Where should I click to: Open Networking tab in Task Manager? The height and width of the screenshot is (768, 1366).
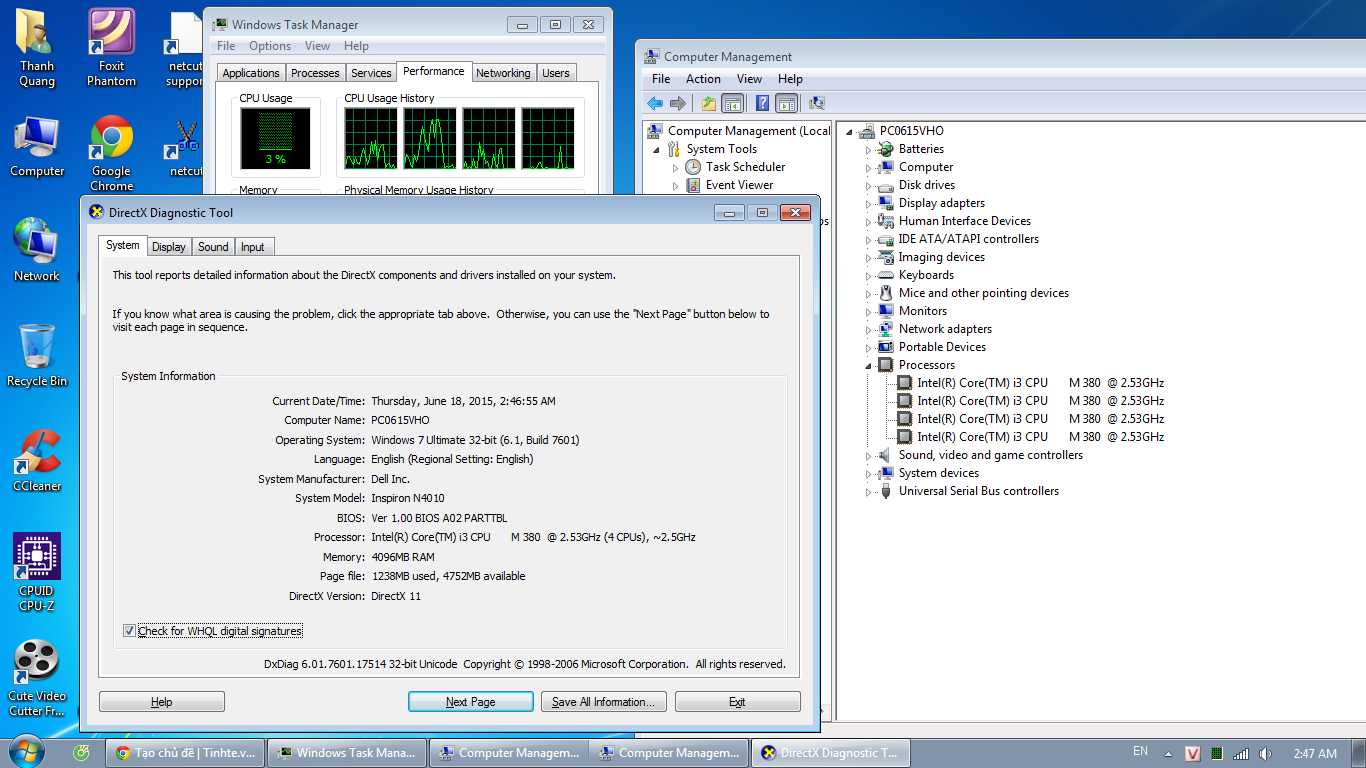point(503,73)
